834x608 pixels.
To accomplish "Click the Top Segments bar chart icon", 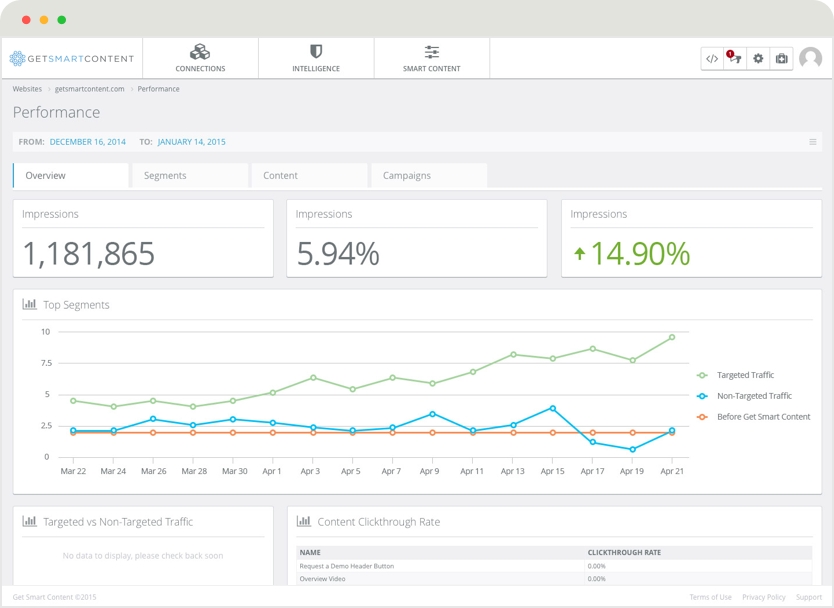I will click(x=30, y=304).
